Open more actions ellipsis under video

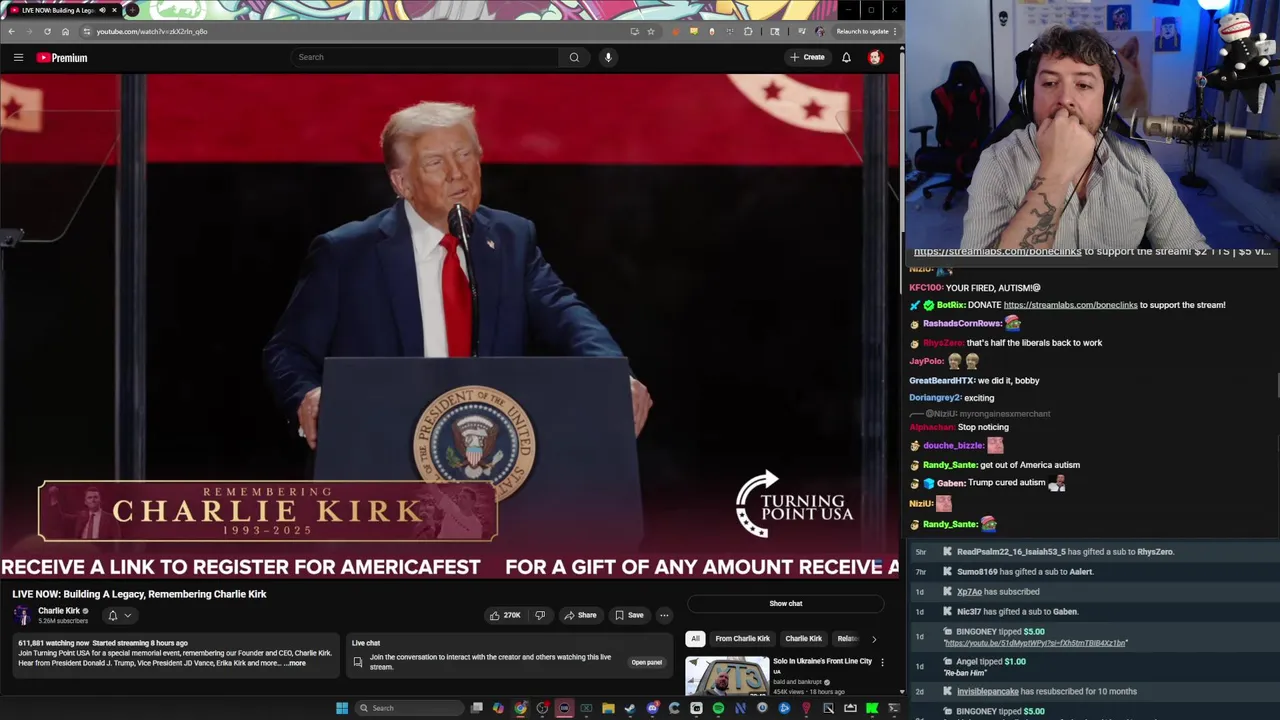click(x=664, y=615)
